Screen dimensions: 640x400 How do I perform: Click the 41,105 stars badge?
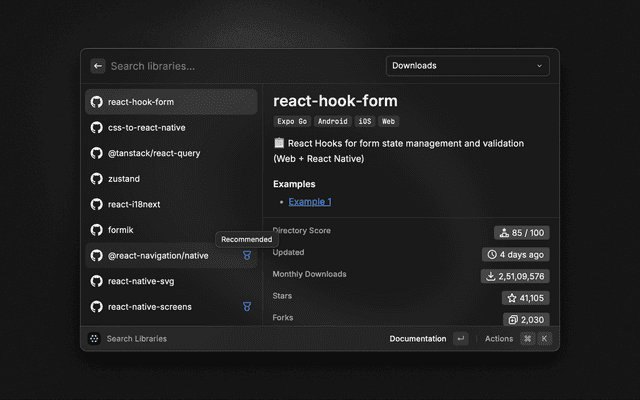pos(525,298)
